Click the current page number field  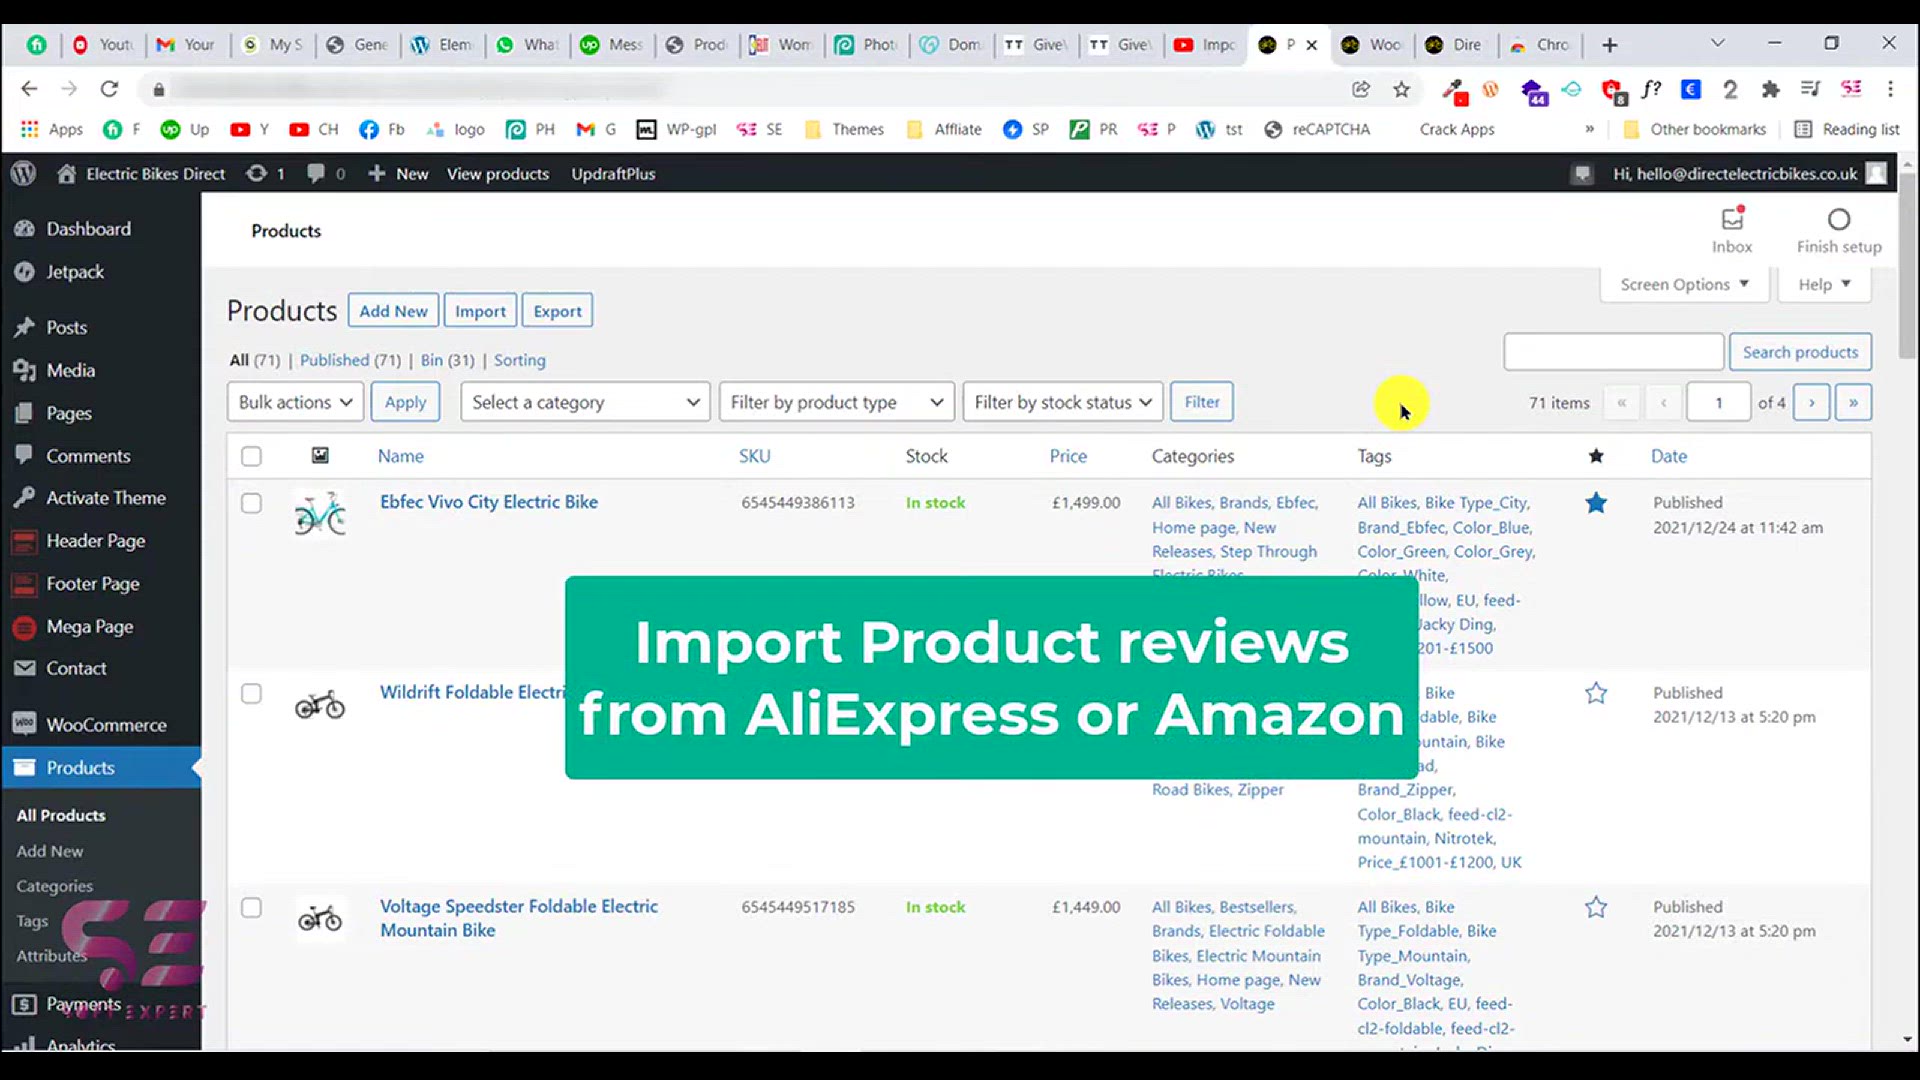[x=1718, y=402]
